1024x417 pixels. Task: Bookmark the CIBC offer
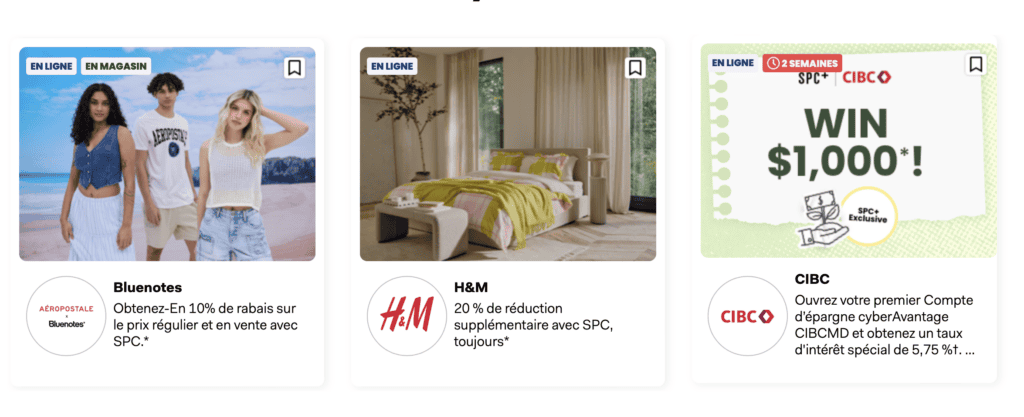pos(976,64)
